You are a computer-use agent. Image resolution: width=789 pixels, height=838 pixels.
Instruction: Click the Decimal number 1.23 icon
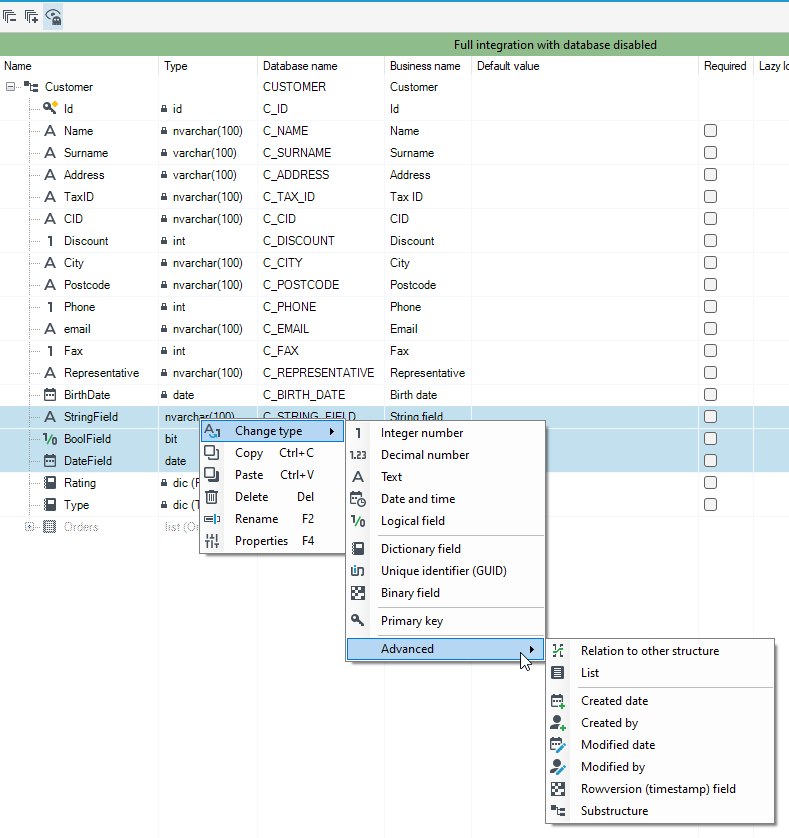click(x=358, y=455)
